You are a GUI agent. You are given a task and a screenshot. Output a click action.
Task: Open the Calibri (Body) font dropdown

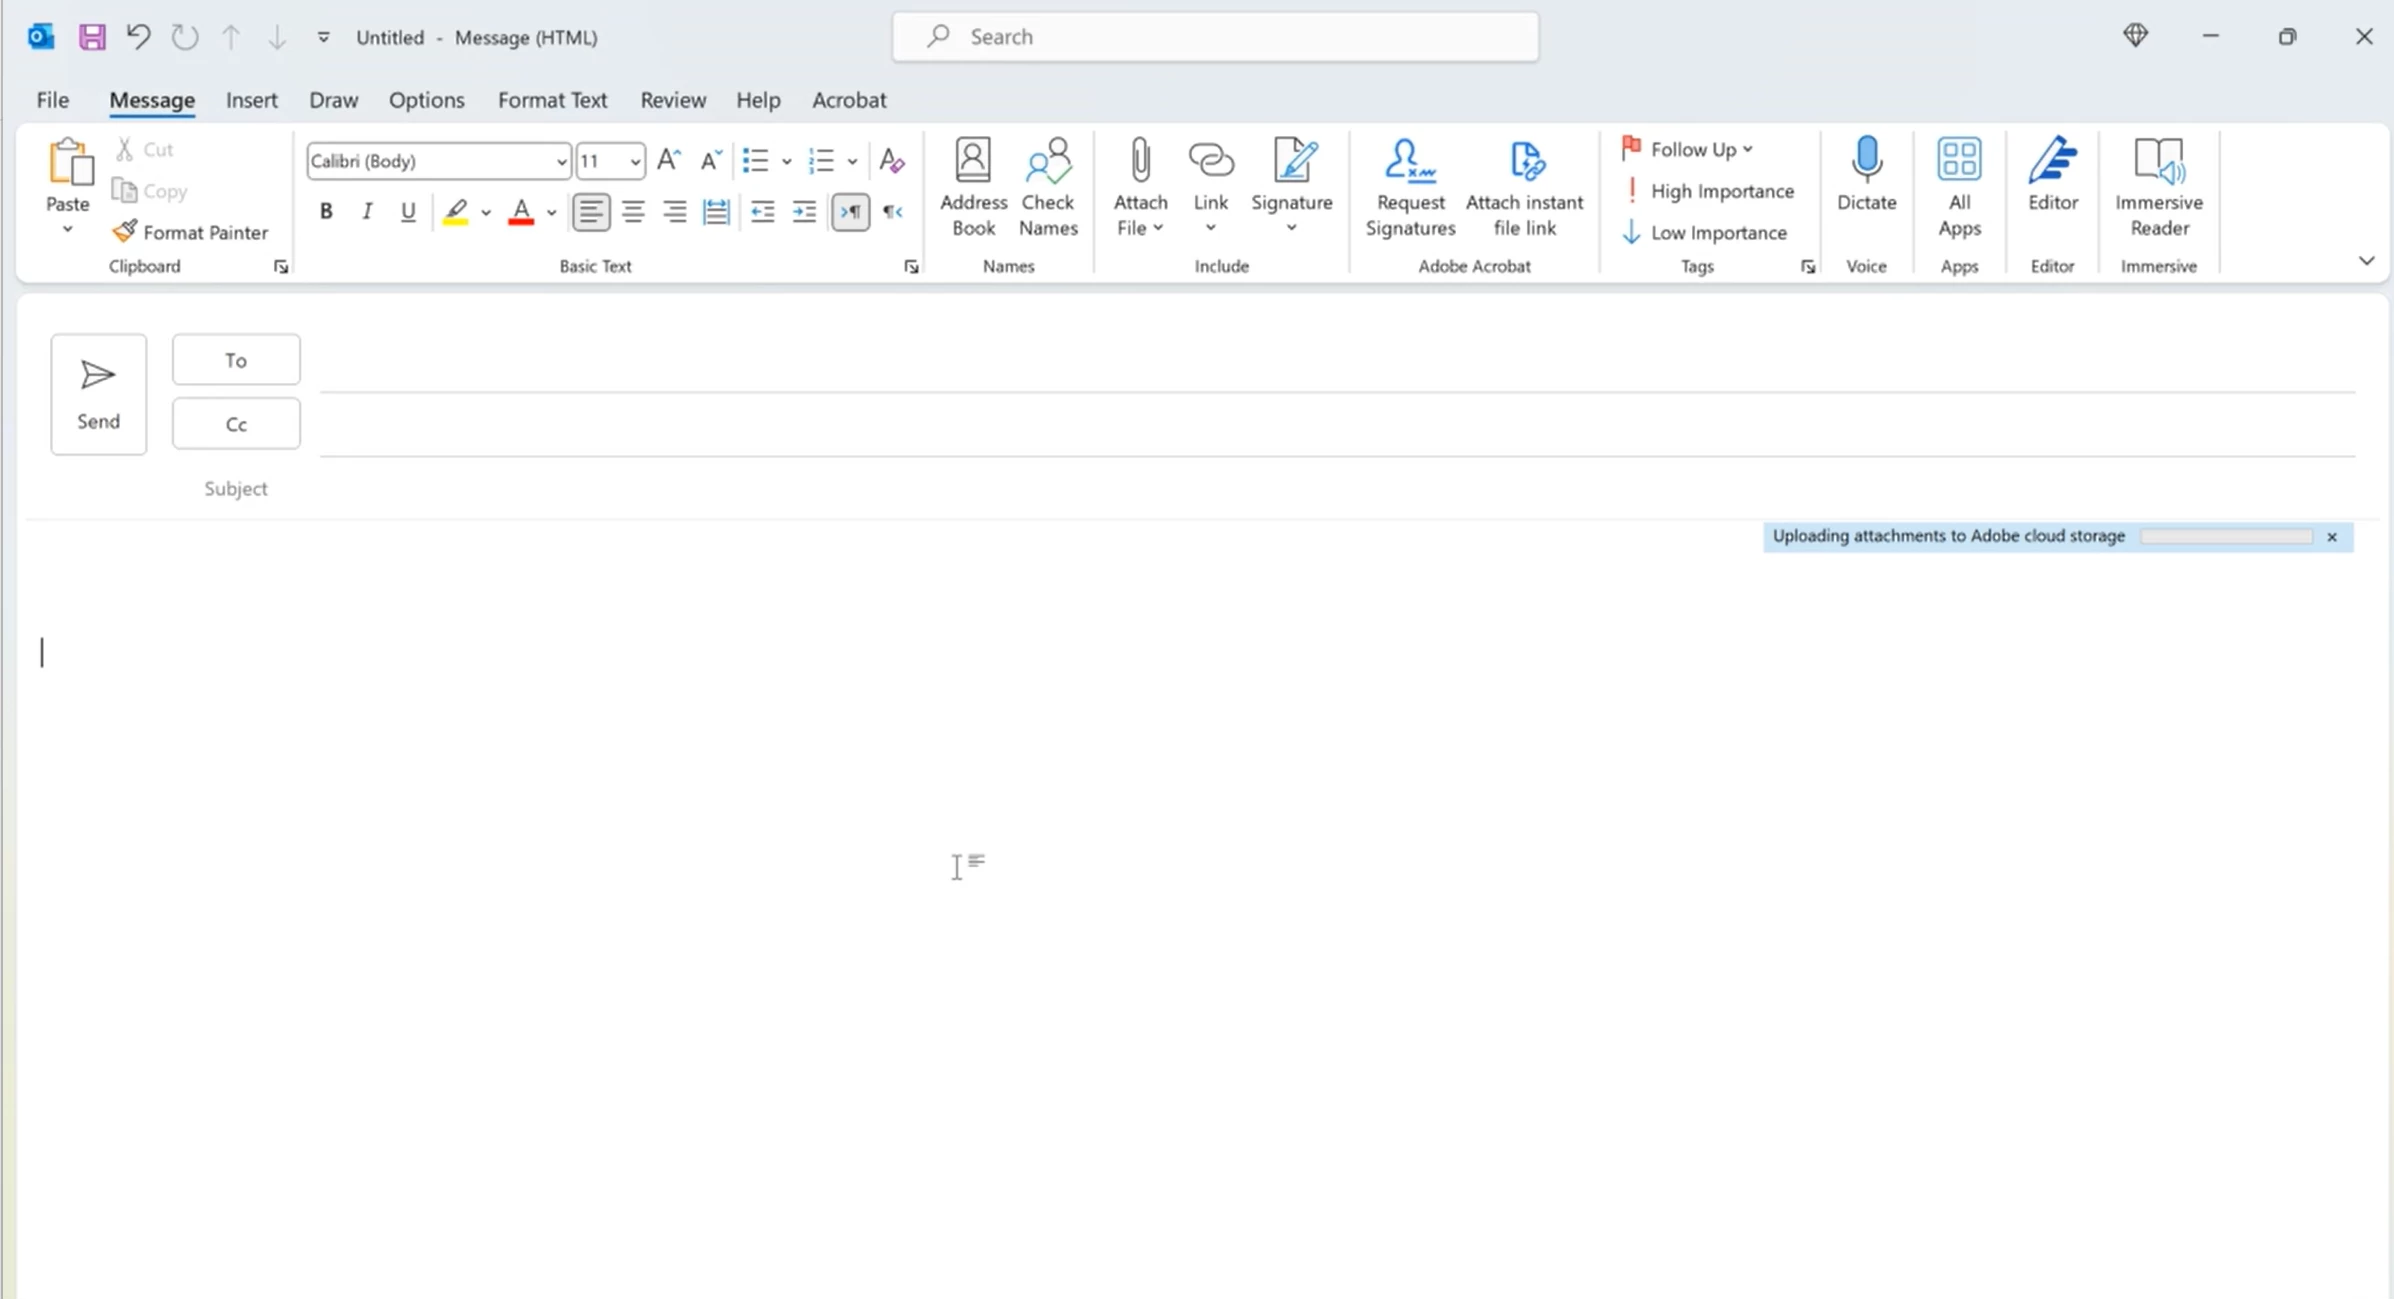coord(561,161)
